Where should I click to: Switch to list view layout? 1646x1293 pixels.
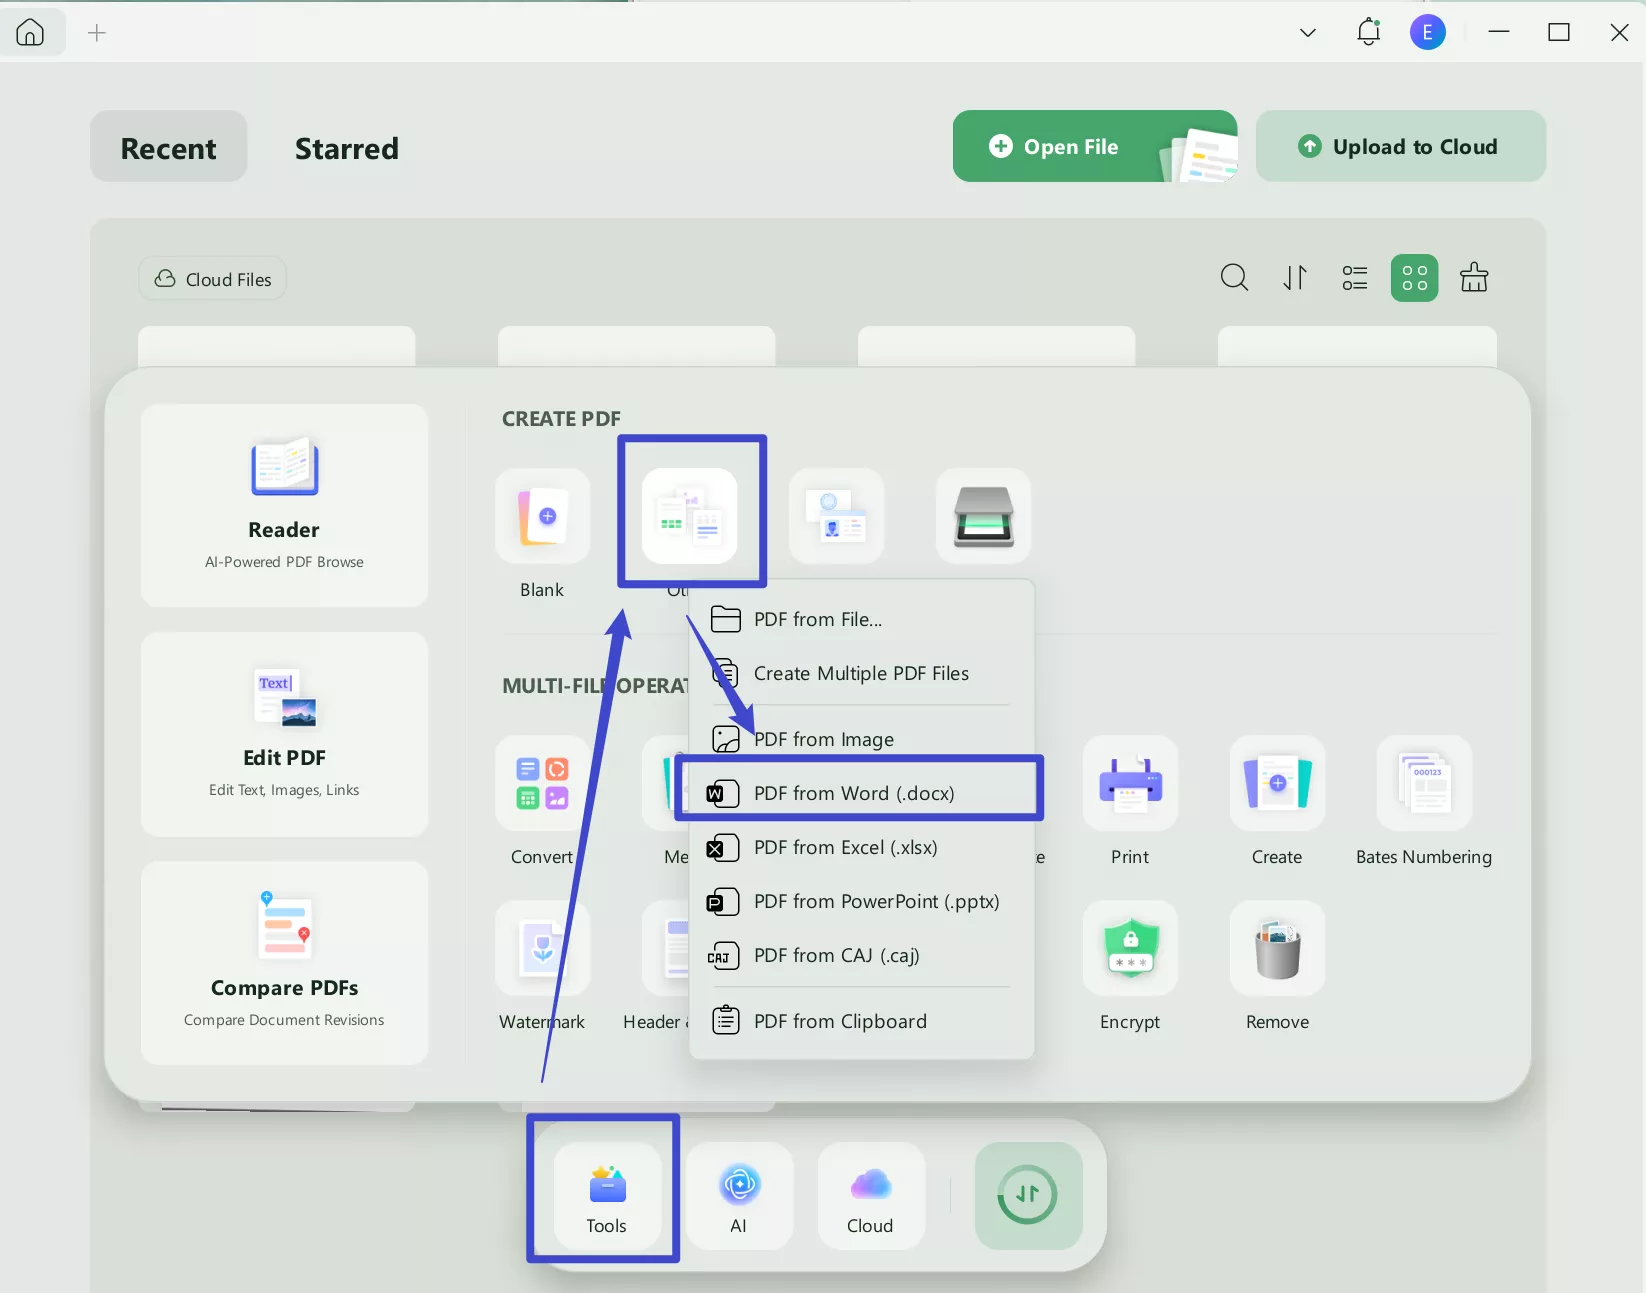1355,278
